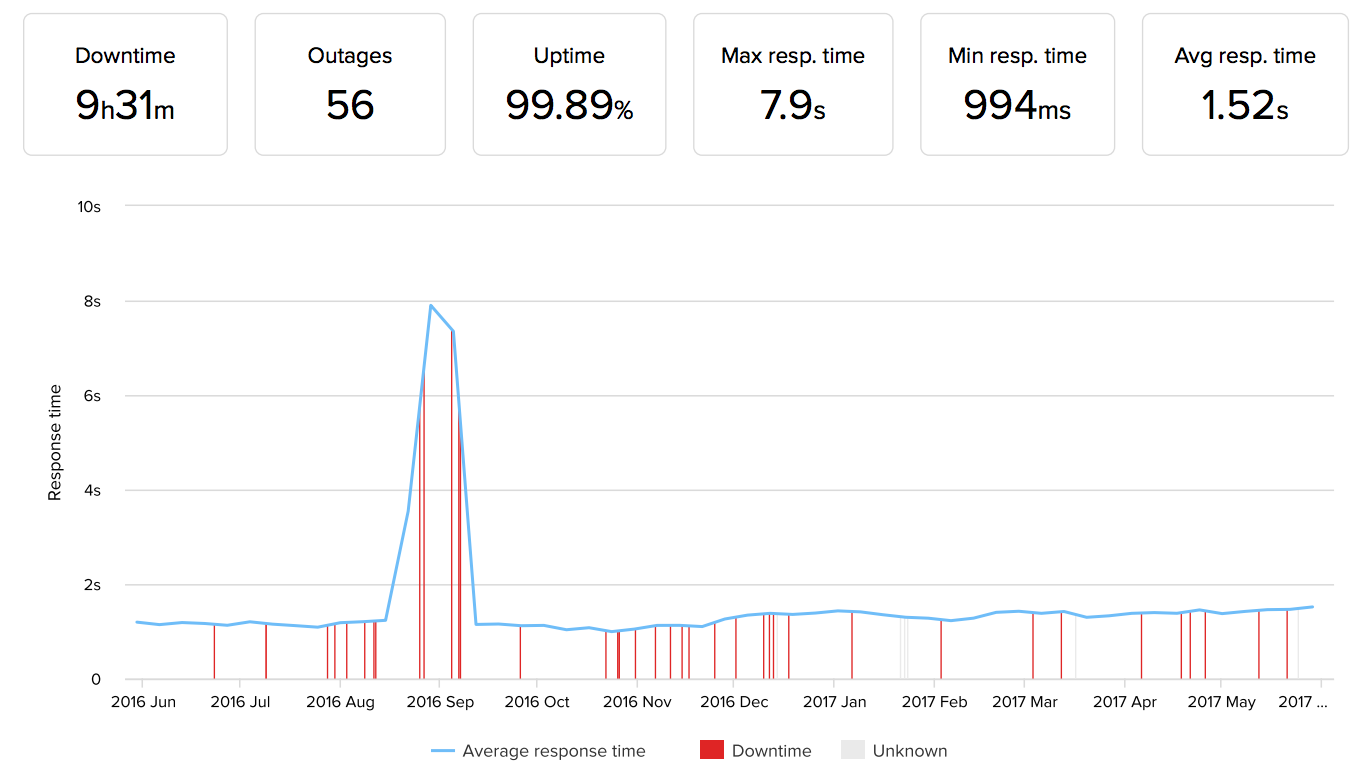Viewport: 1362px width, 768px height.
Task: Click the '2017 Jan' axis label
Action: pyautogui.click(x=835, y=702)
